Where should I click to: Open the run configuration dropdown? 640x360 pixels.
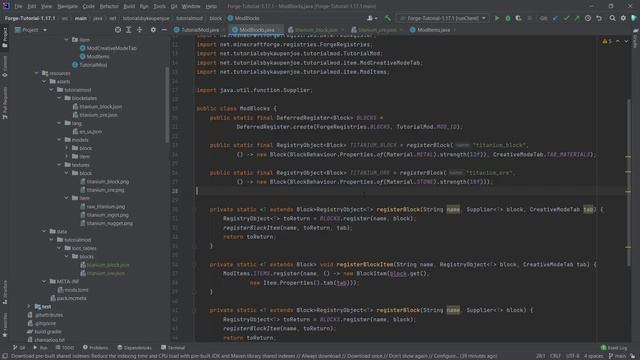[442, 18]
